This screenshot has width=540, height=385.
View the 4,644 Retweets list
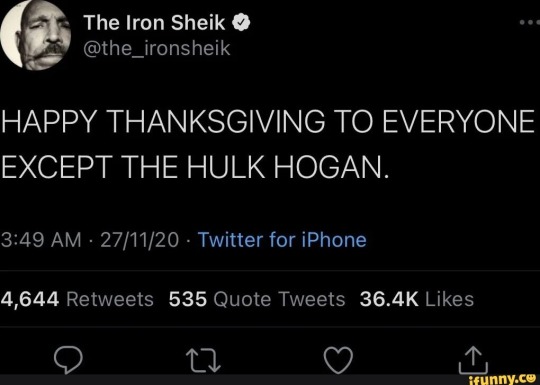(x=77, y=299)
